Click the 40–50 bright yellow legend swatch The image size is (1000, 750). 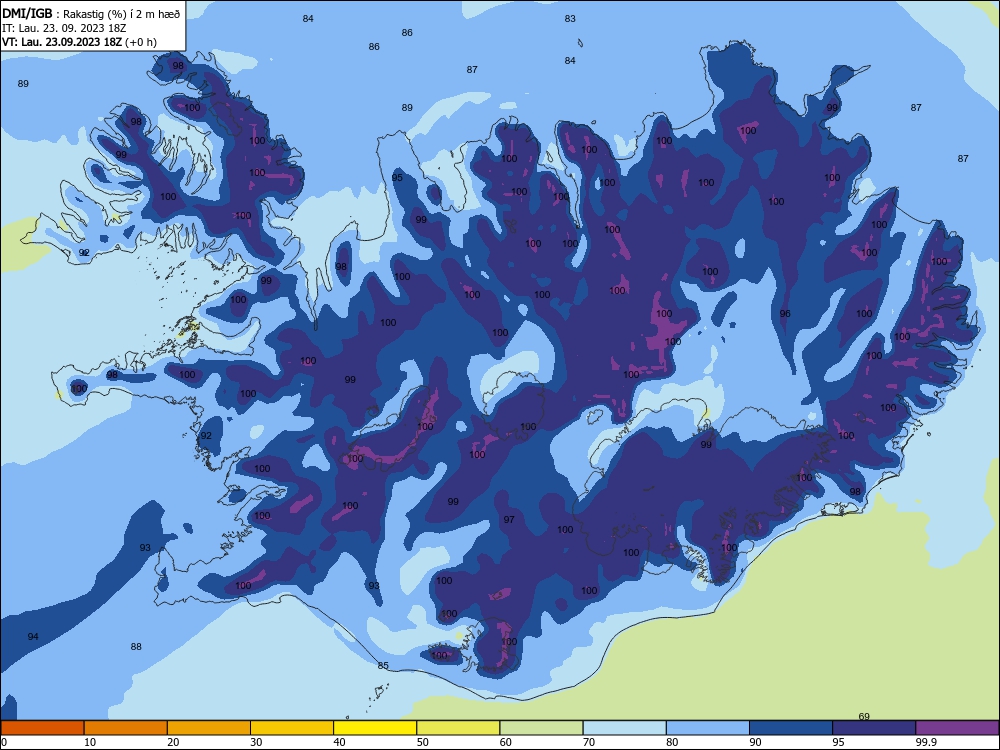tap(375, 728)
